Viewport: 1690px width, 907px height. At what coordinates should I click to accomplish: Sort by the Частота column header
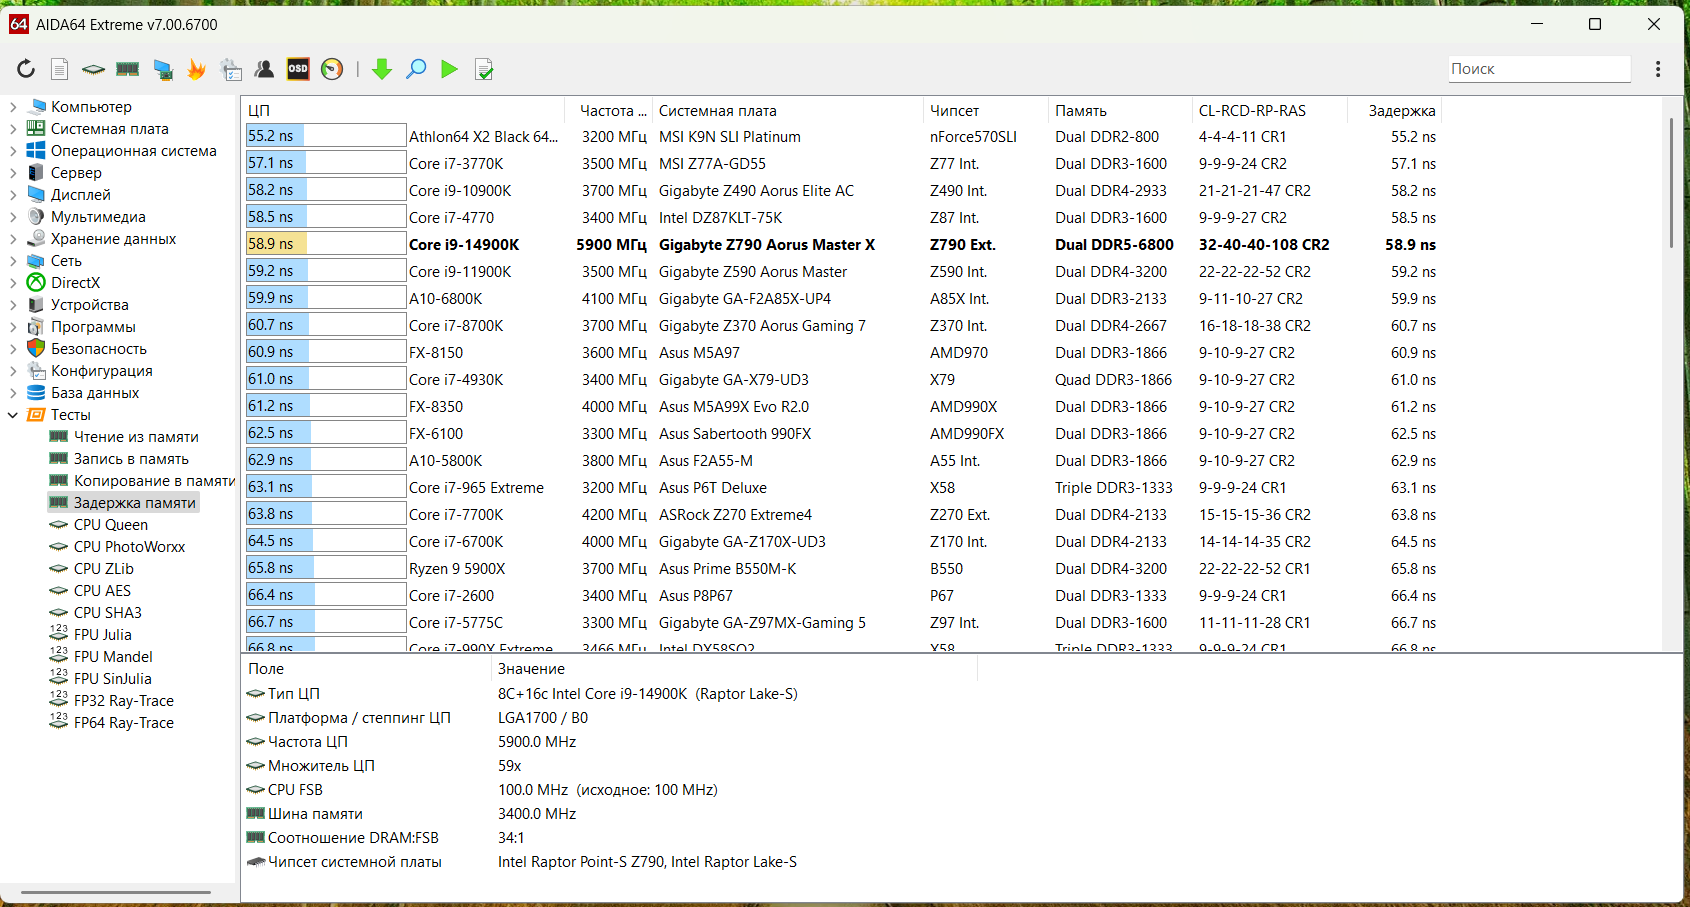click(x=609, y=111)
